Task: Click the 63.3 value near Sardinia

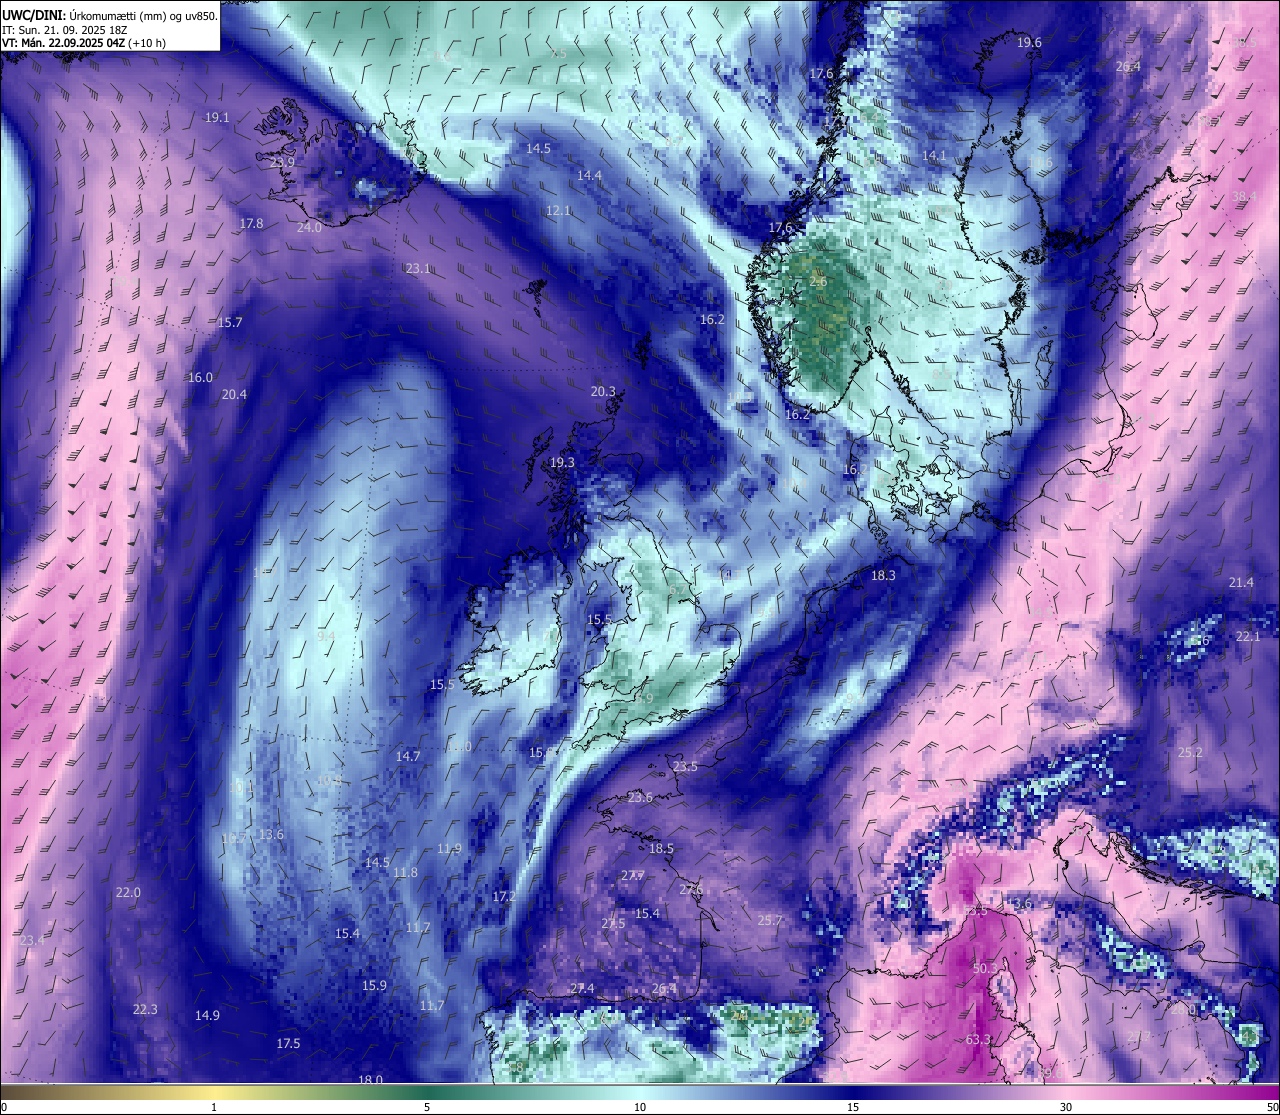Action: 978,1039
